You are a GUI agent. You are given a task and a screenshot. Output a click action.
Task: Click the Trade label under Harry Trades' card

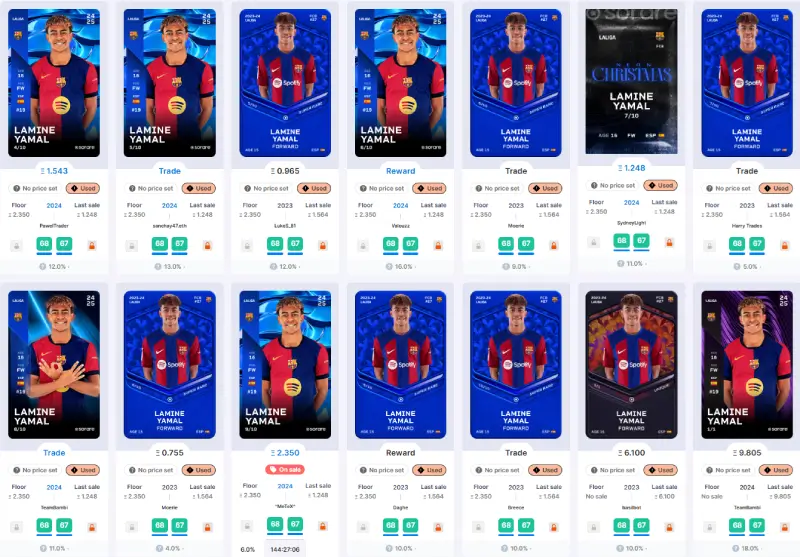pos(747,171)
